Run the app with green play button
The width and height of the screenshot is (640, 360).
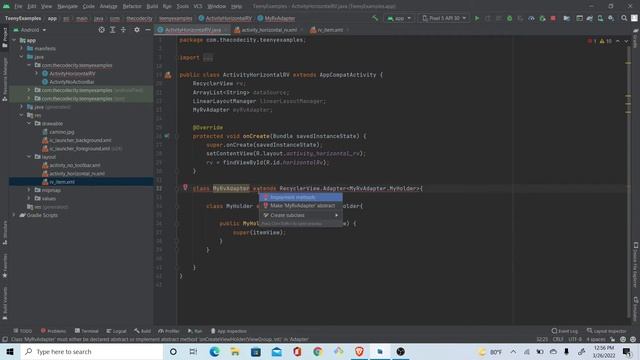[x=477, y=18]
